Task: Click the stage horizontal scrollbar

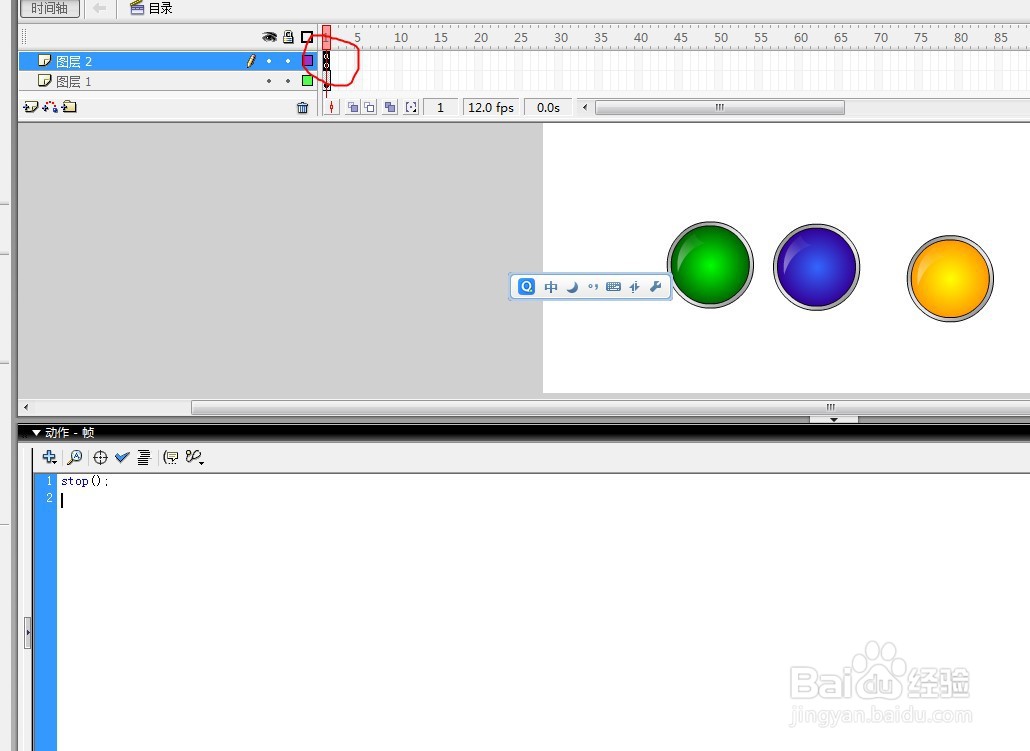Action: [611, 407]
